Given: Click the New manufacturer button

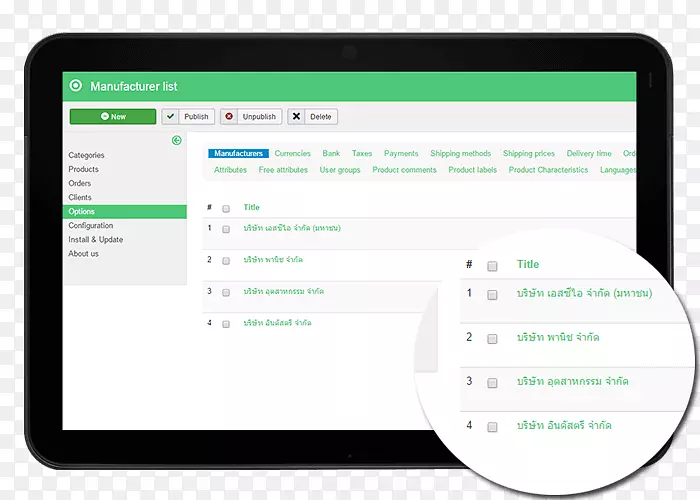Looking at the screenshot, I should (x=113, y=117).
